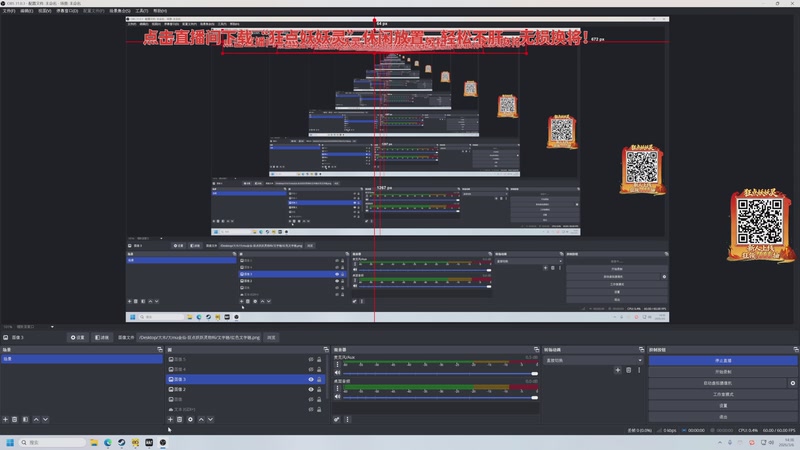Open the 工具 (Tools) menu

[142, 11]
